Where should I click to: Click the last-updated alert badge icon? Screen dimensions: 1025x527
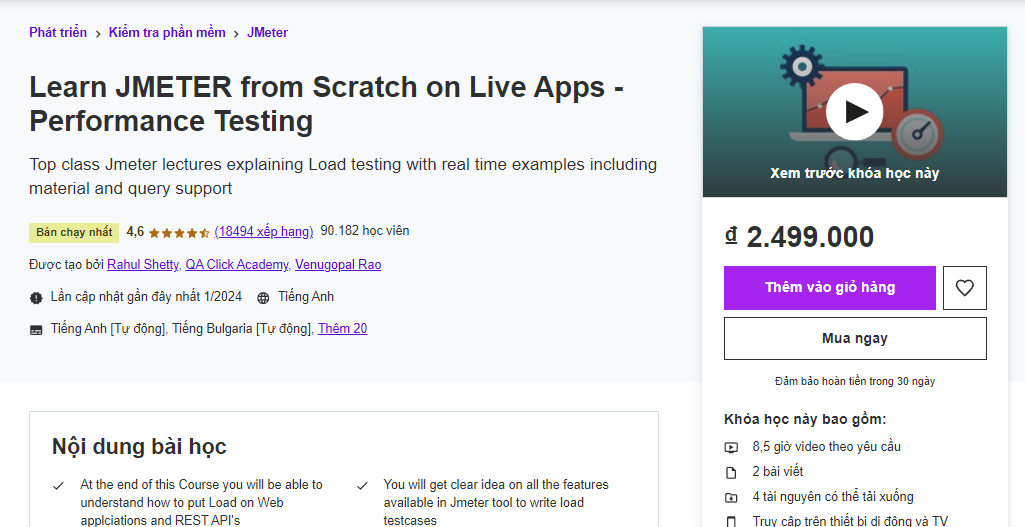click(37, 298)
